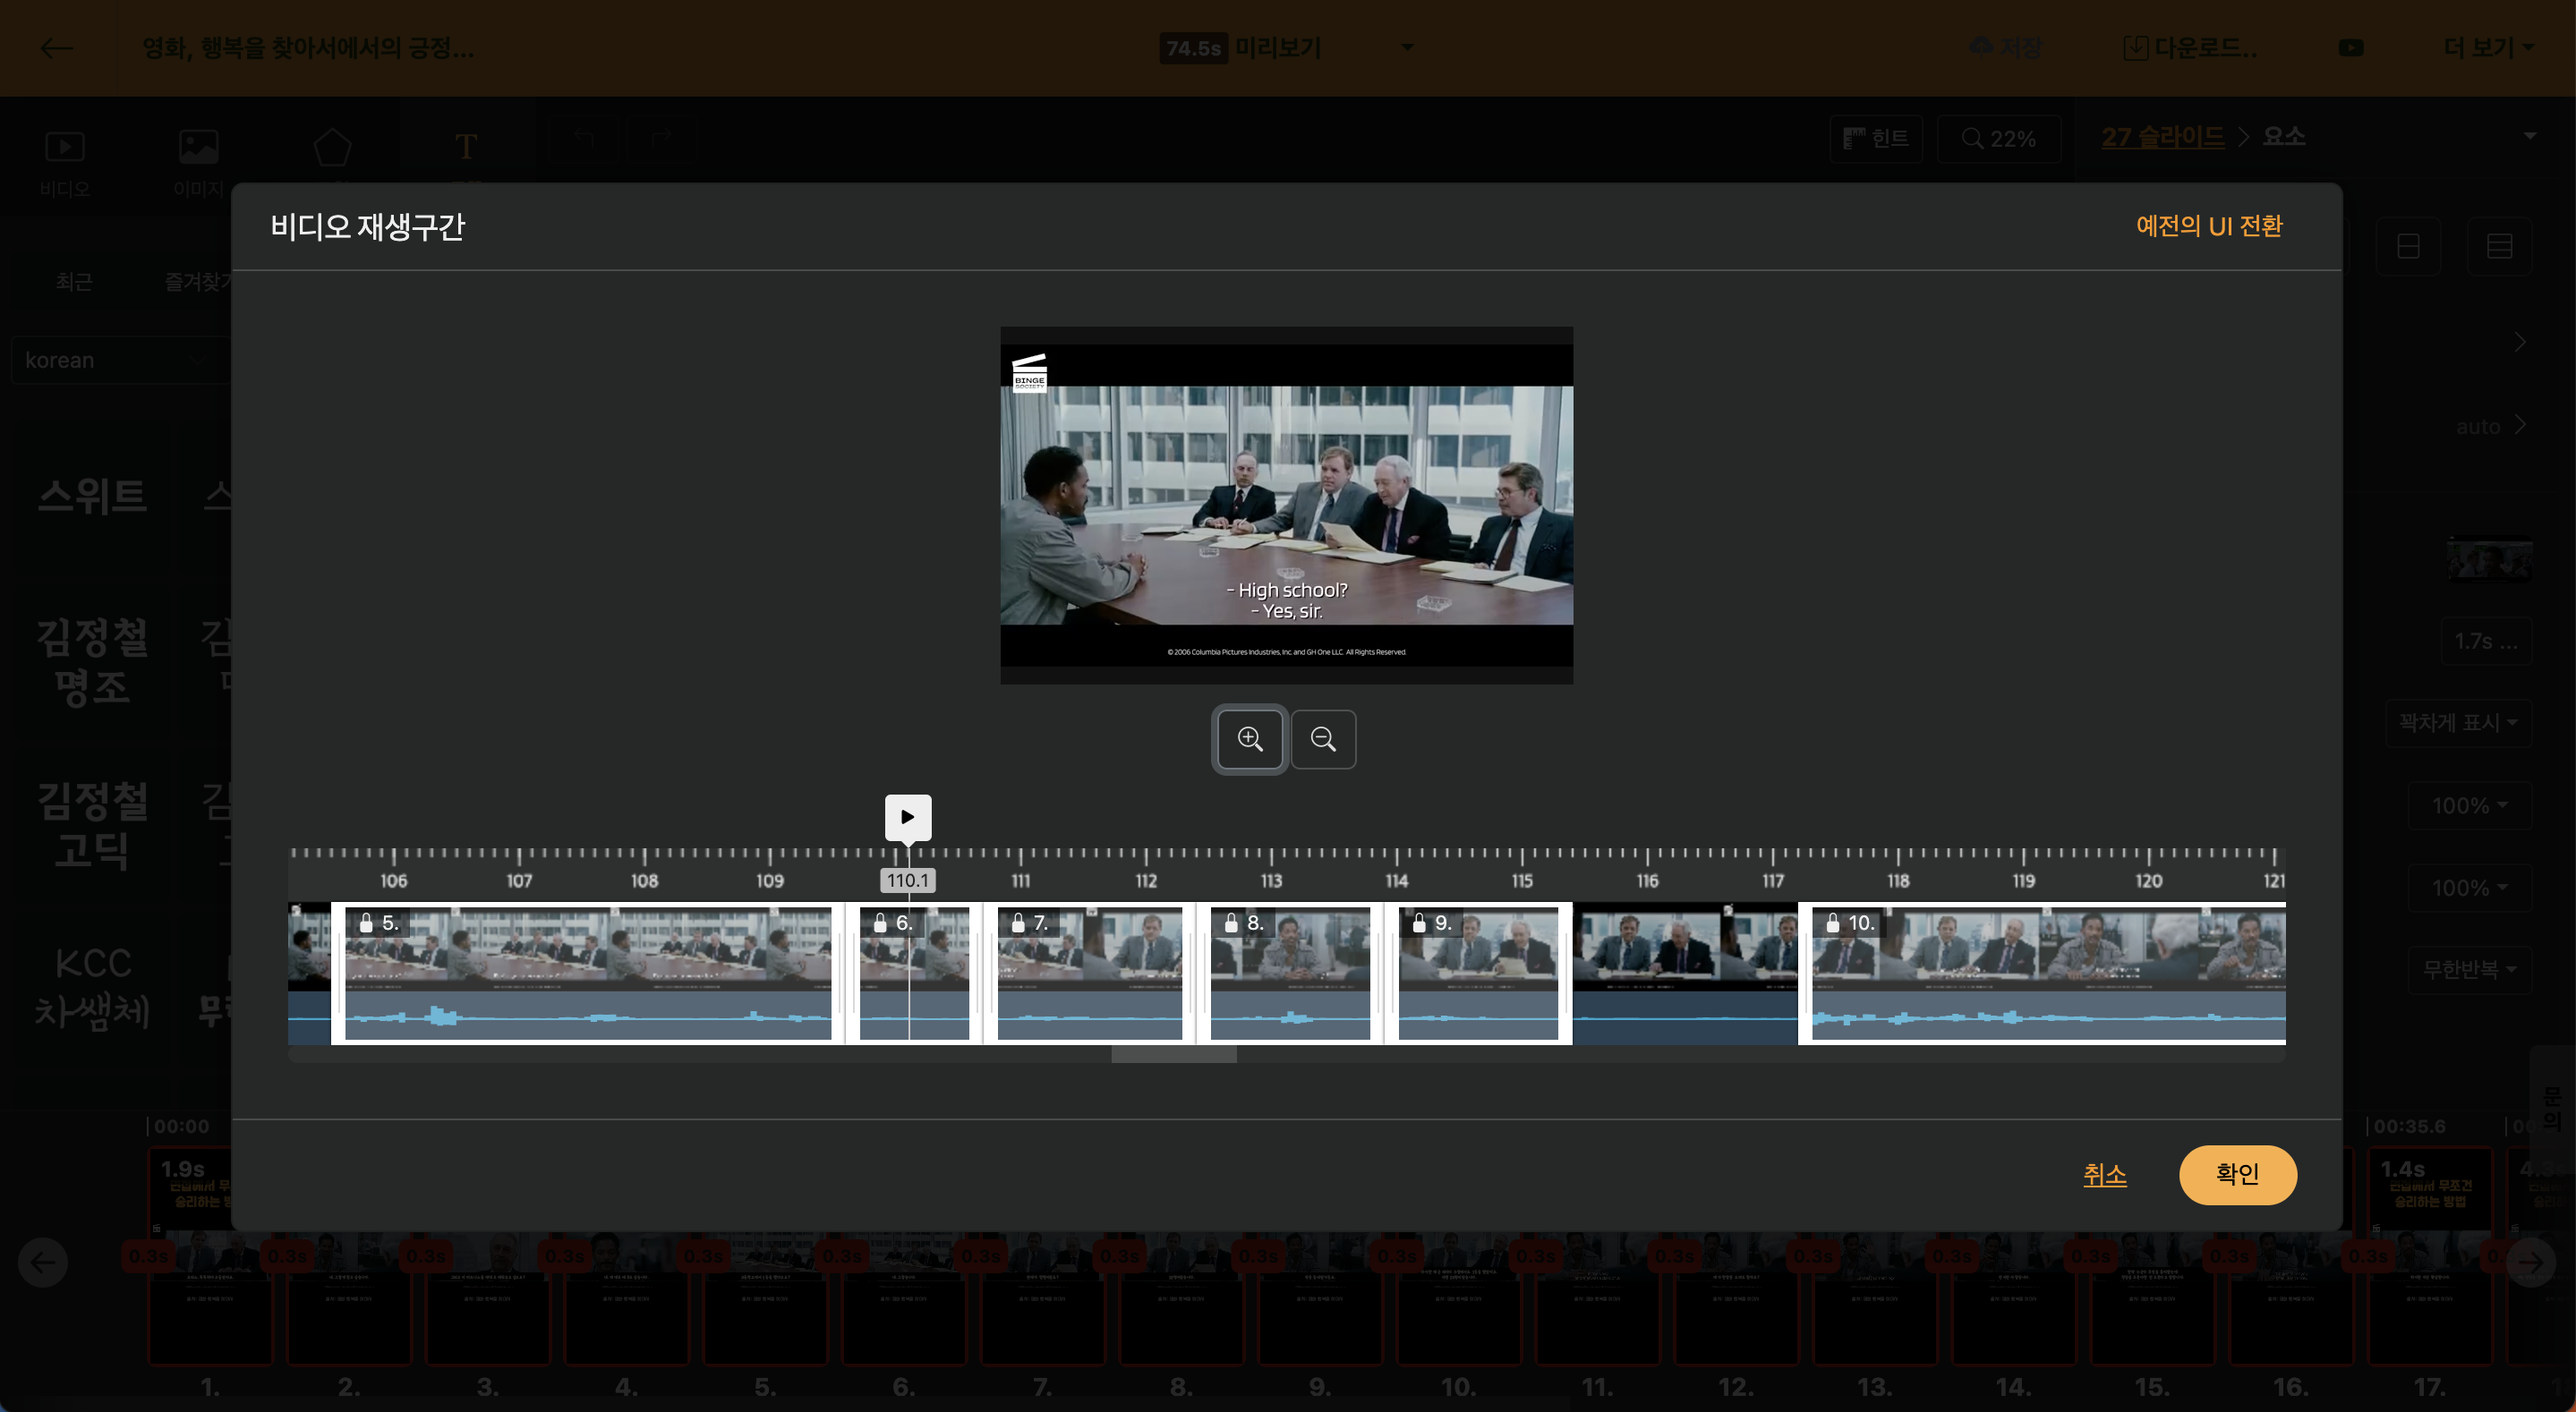Open the video tab icon in the sidebar

click(x=65, y=147)
